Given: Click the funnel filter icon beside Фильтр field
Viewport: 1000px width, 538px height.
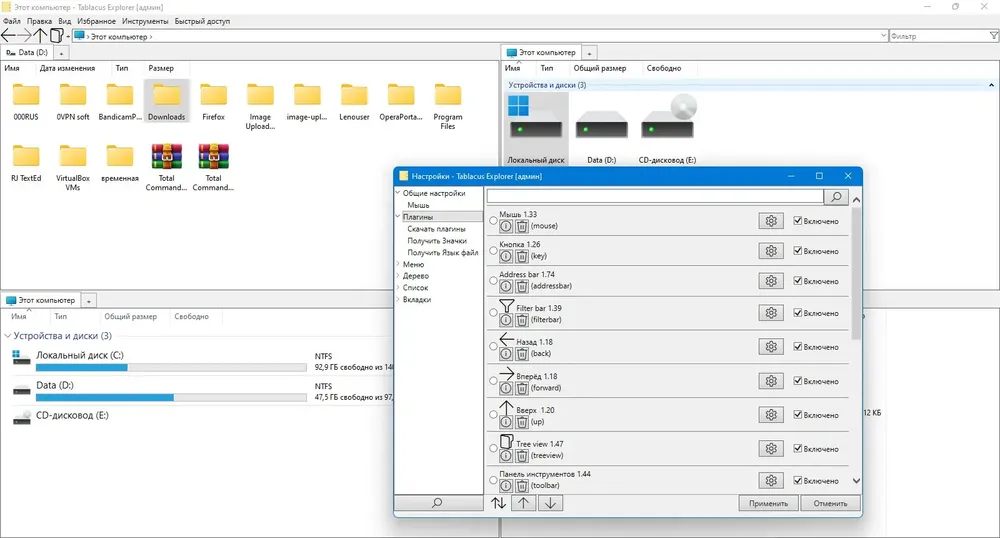Looking at the screenshot, I should [x=994, y=36].
